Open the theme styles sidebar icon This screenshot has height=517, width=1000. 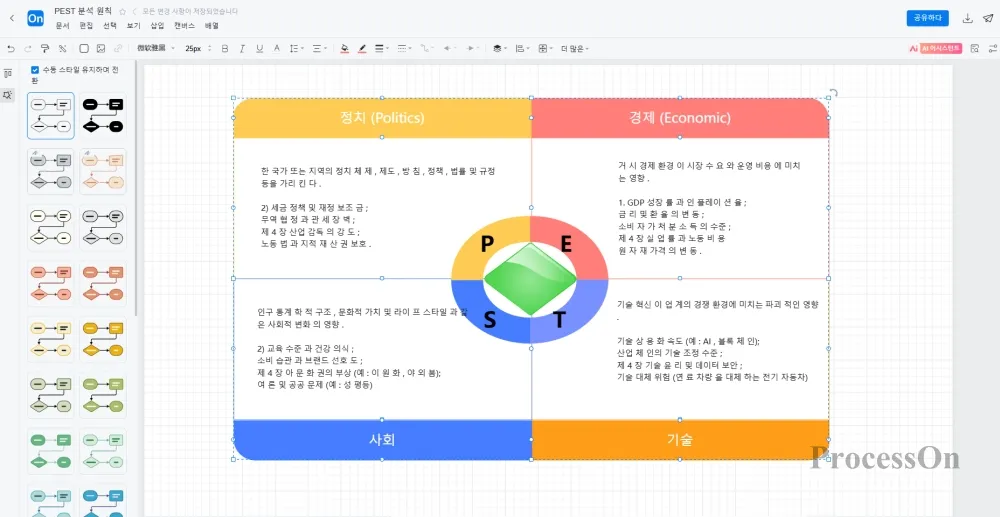8,94
